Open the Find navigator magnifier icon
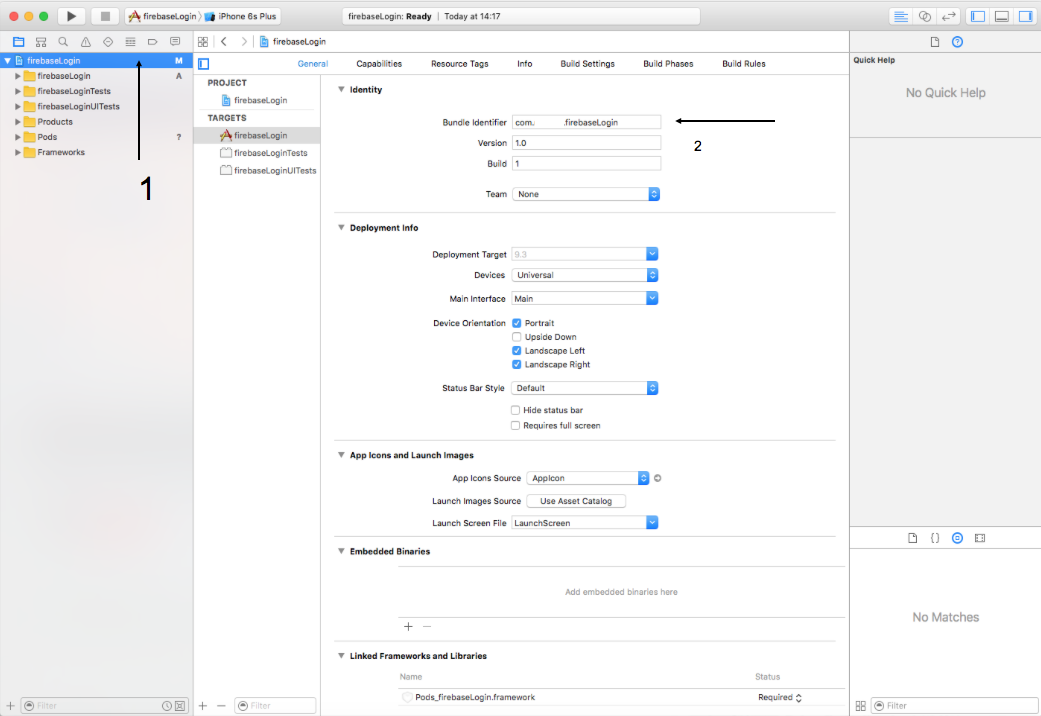The width and height of the screenshot is (1041, 716). click(63, 42)
